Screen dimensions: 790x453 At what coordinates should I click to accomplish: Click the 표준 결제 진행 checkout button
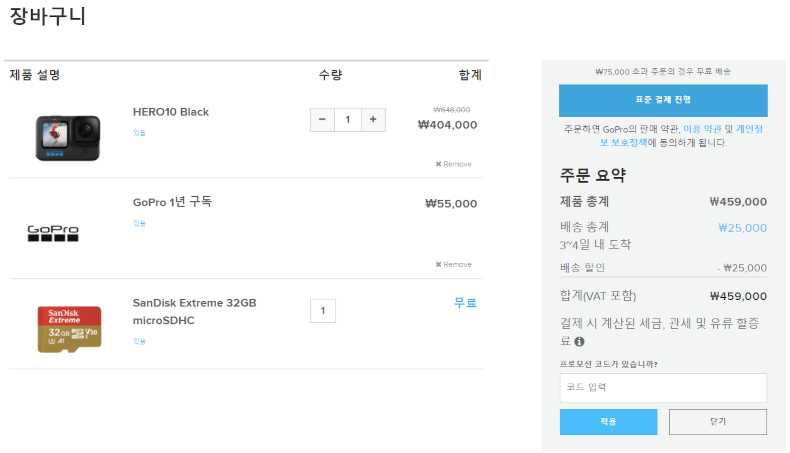tap(663, 100)
